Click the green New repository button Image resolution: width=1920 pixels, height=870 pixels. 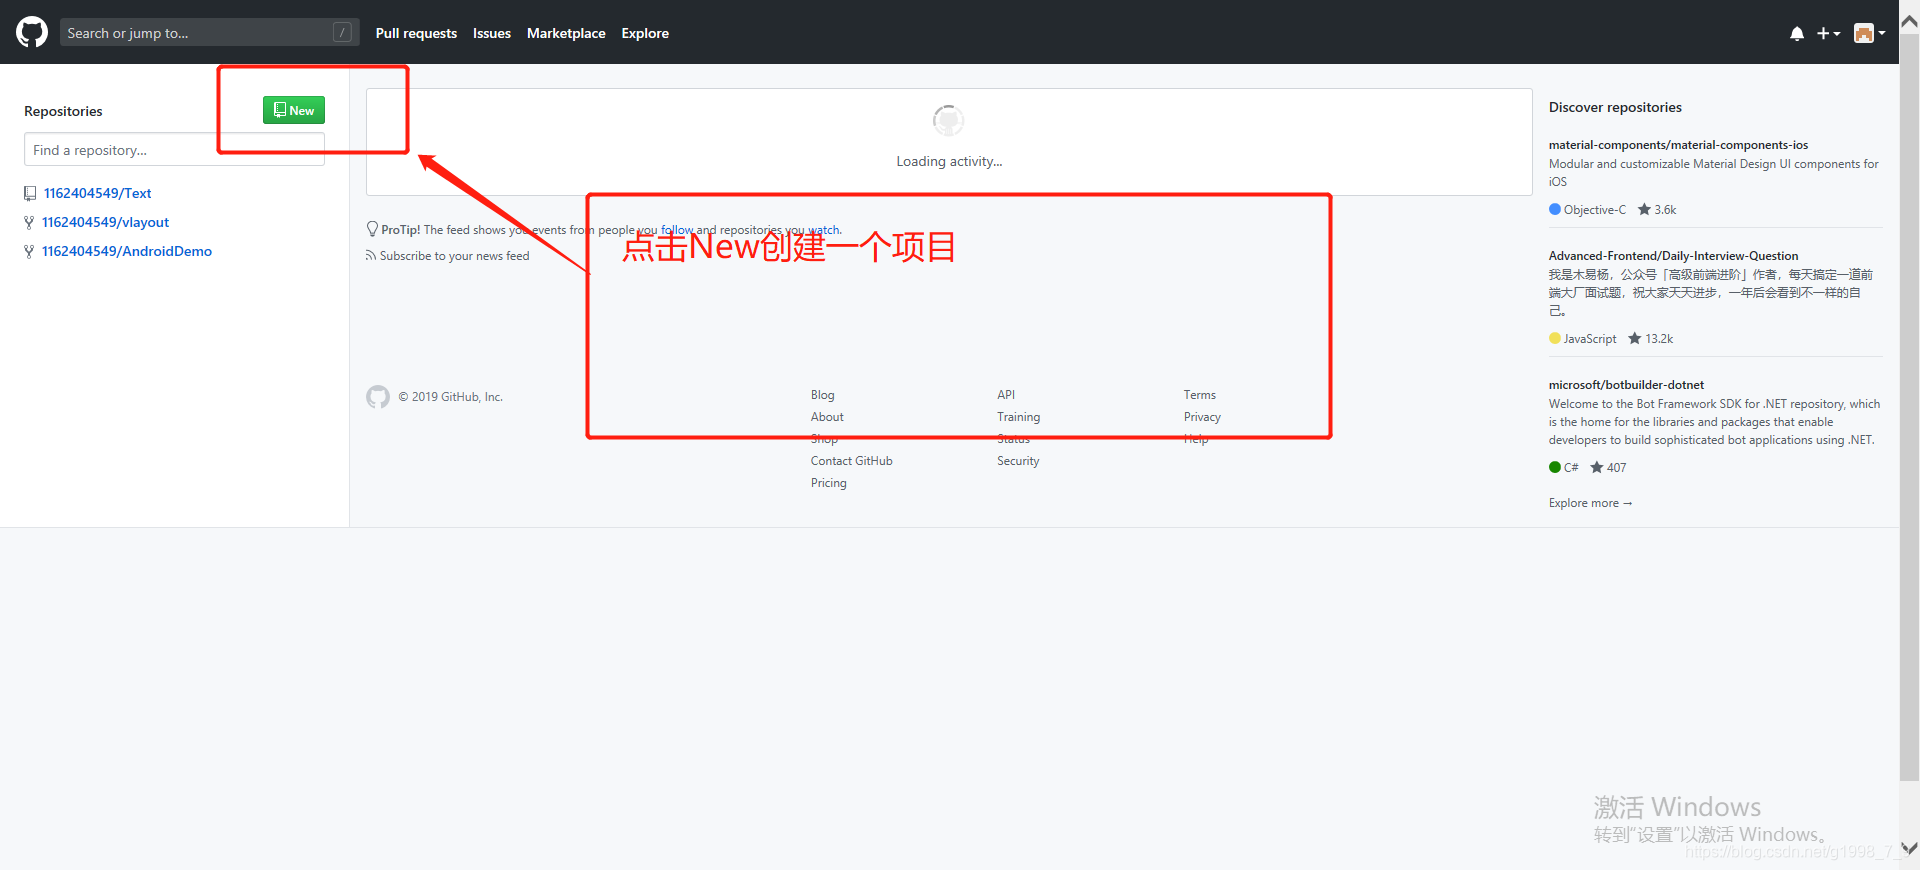coord(294,110)
